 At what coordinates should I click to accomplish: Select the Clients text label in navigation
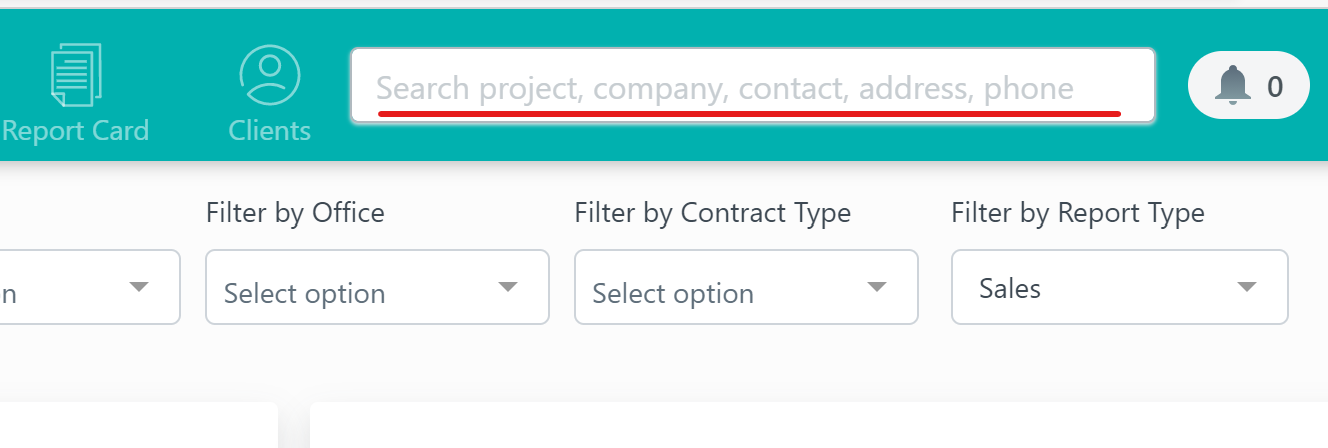(x=269, y=130)
